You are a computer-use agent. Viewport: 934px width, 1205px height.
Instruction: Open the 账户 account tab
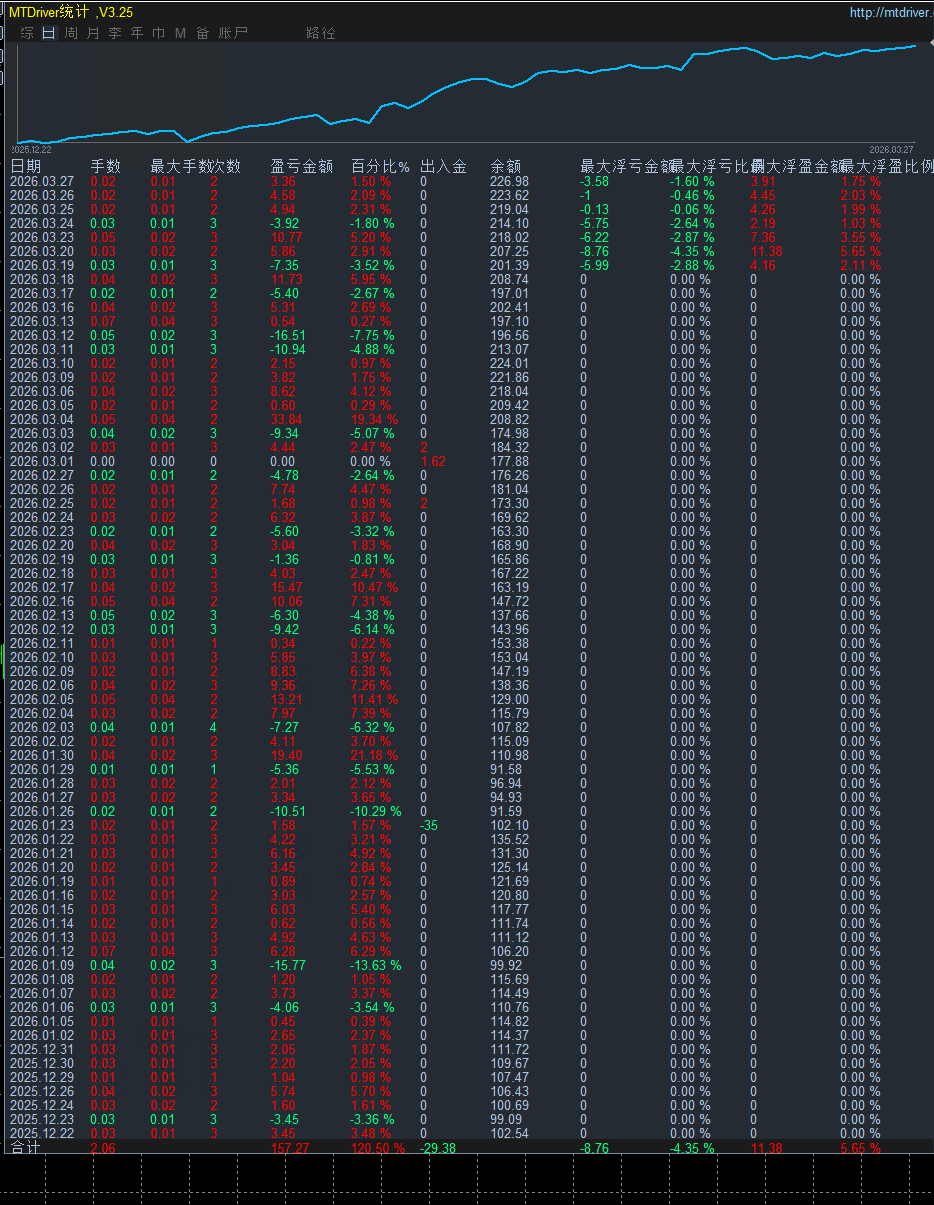pos(233,33)
